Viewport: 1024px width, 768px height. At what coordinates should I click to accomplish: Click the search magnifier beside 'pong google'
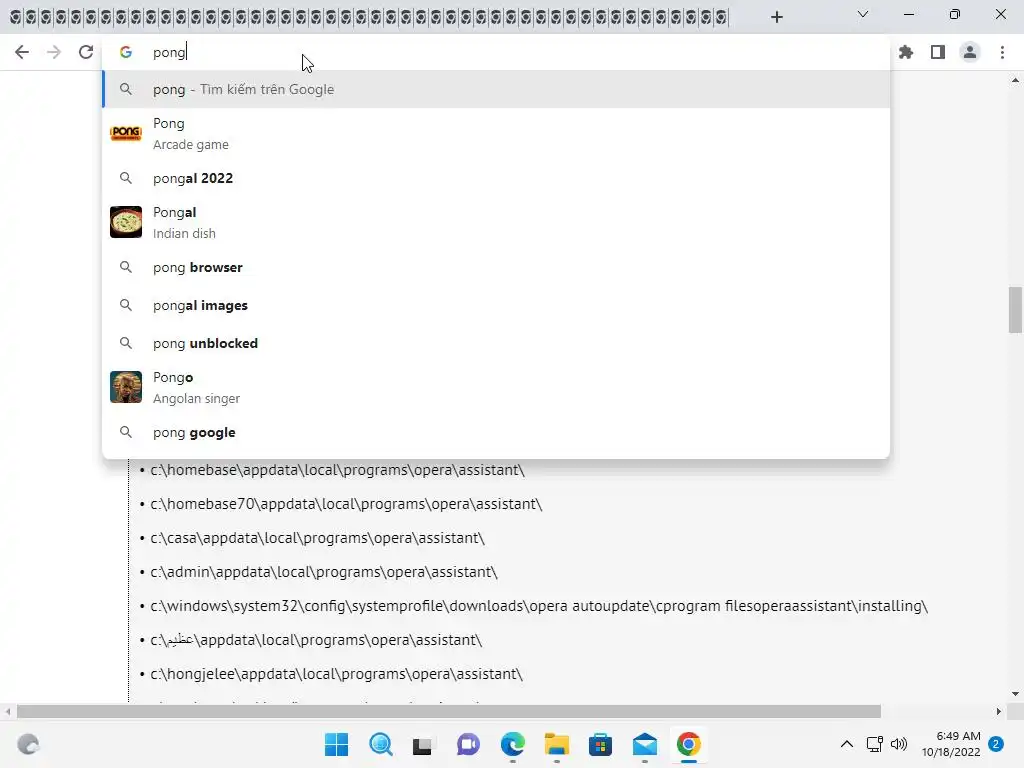[x=125, y=432]
